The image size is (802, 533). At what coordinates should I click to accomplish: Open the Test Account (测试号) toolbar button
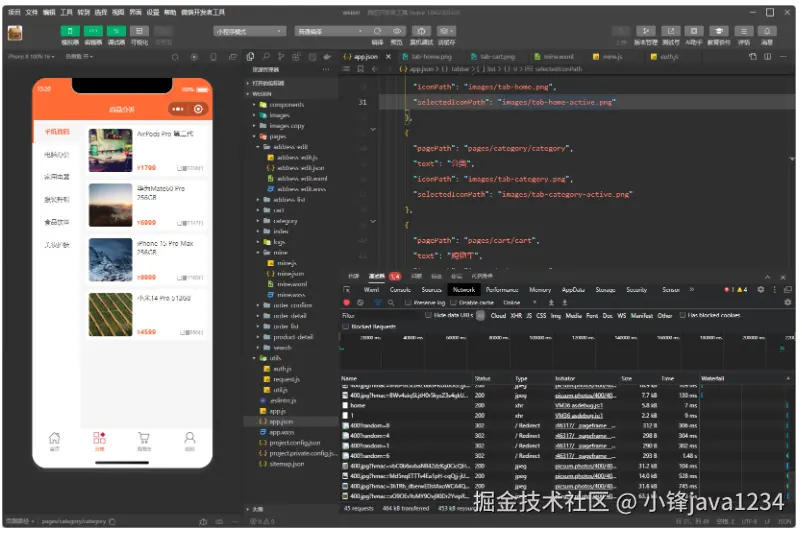(671, 31)
